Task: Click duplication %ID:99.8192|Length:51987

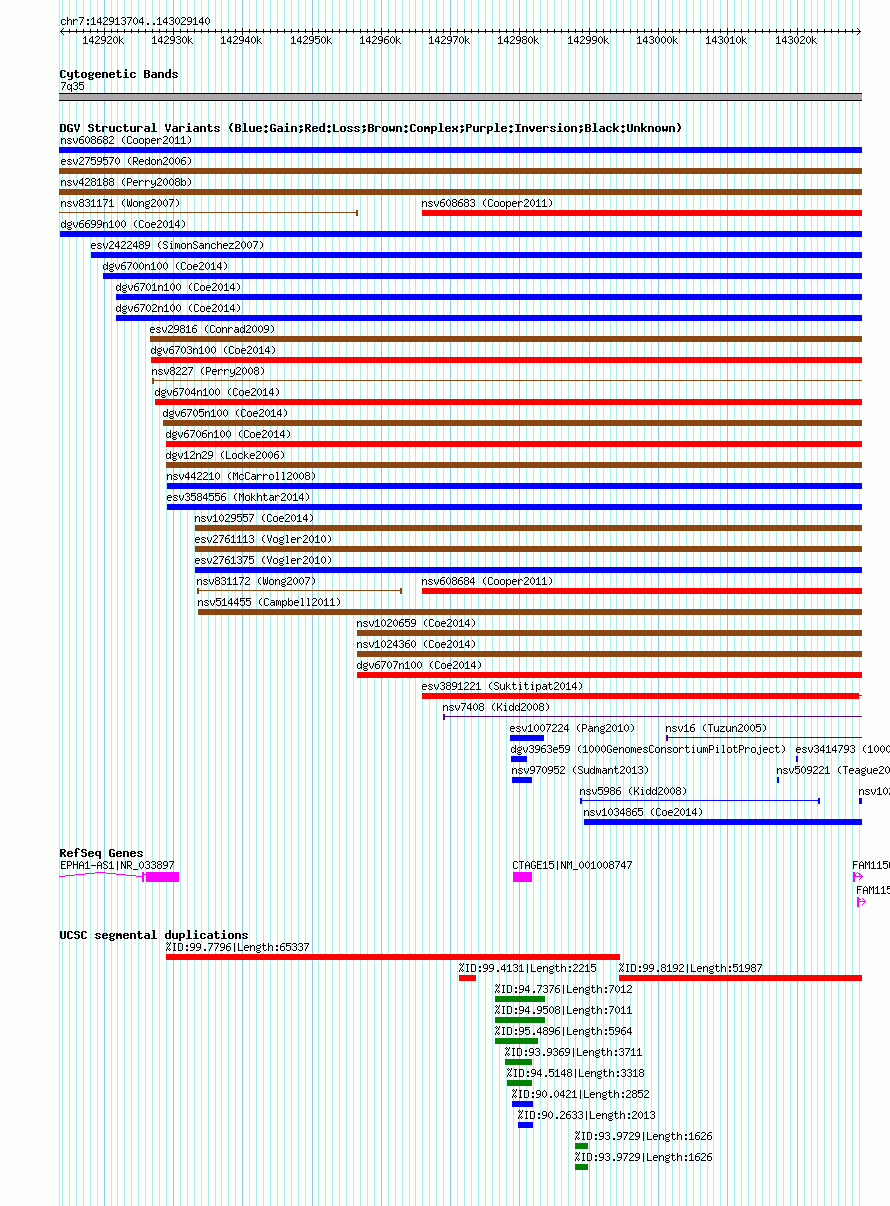Action: click(x=690, y=968)
